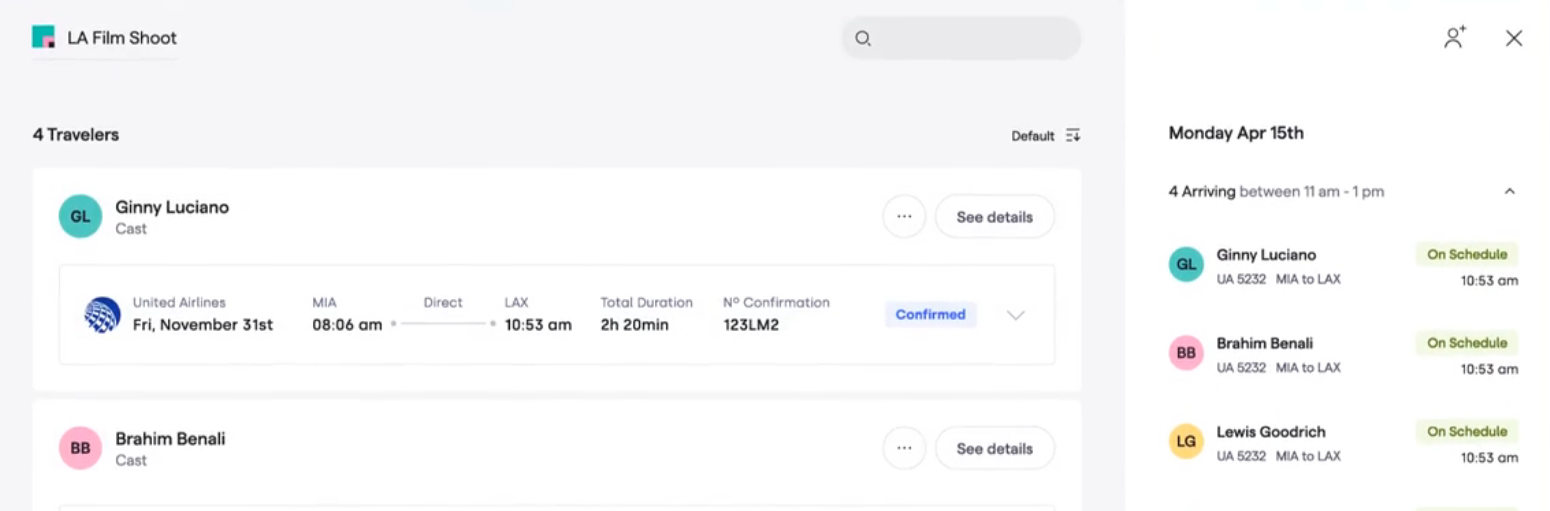Select Brahim Benali in arrivals panel
The image size is (1550, 511).
point(1265,344)
